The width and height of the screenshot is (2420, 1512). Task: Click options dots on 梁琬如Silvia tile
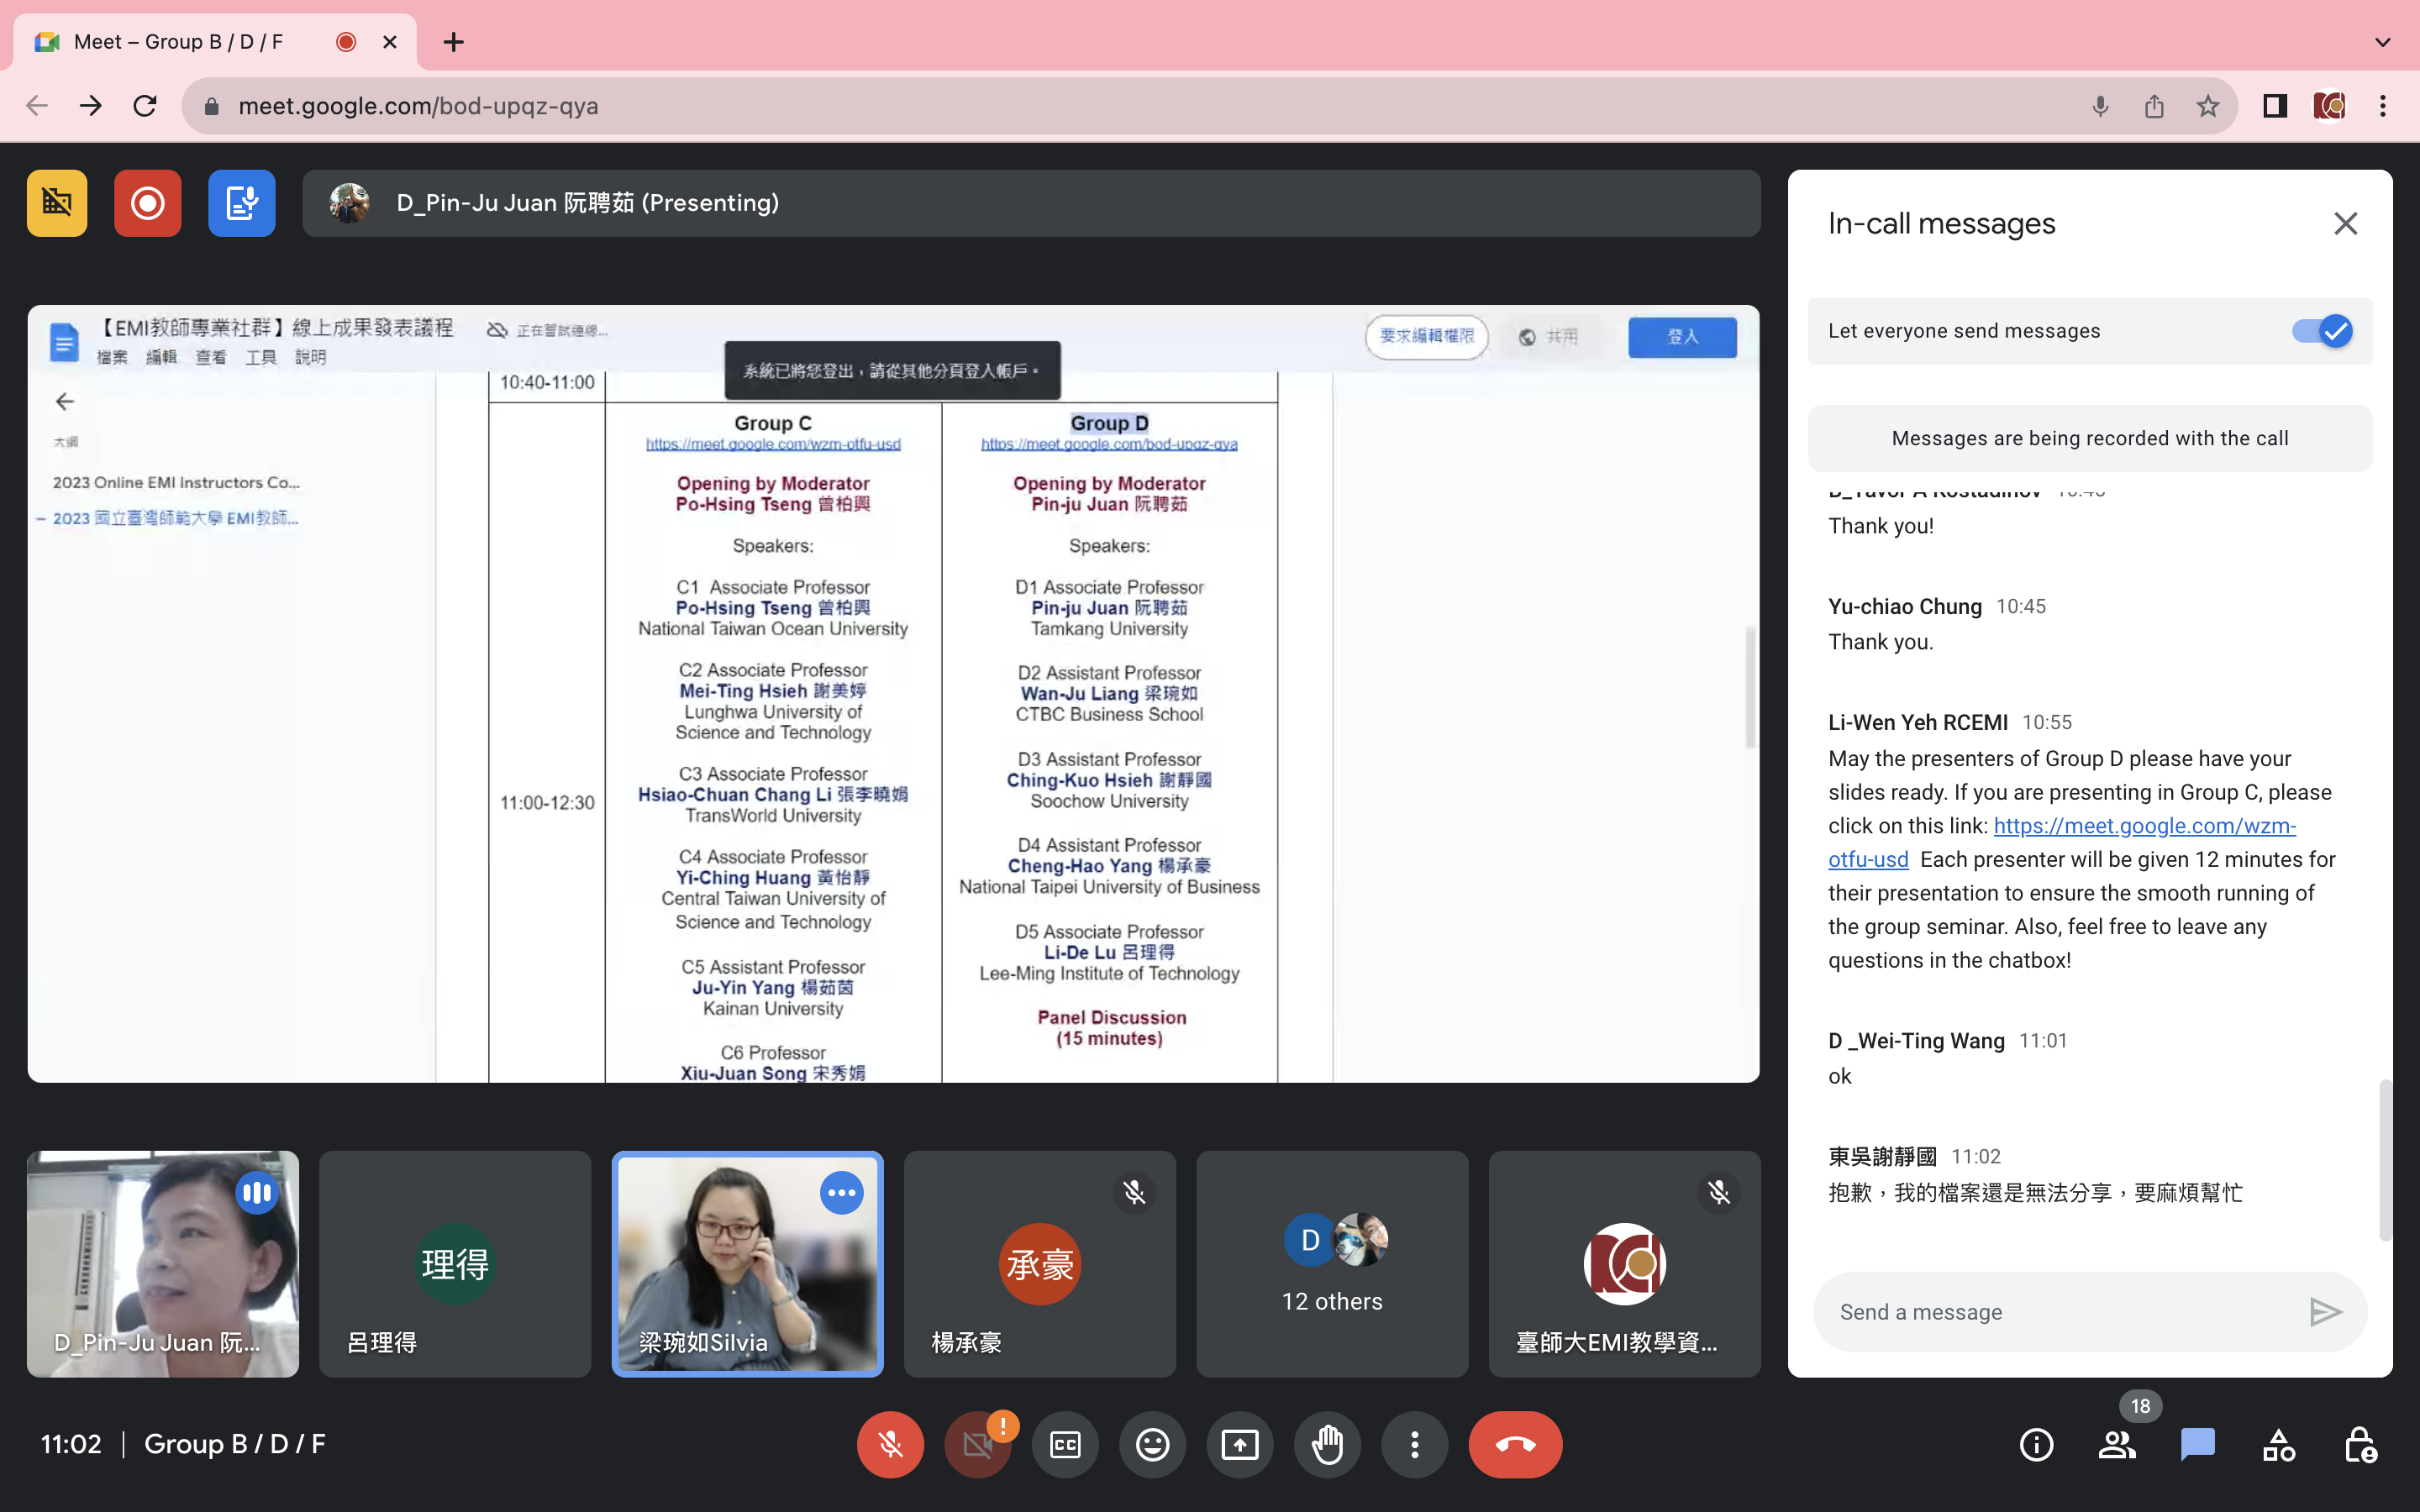coord(841,1192)
